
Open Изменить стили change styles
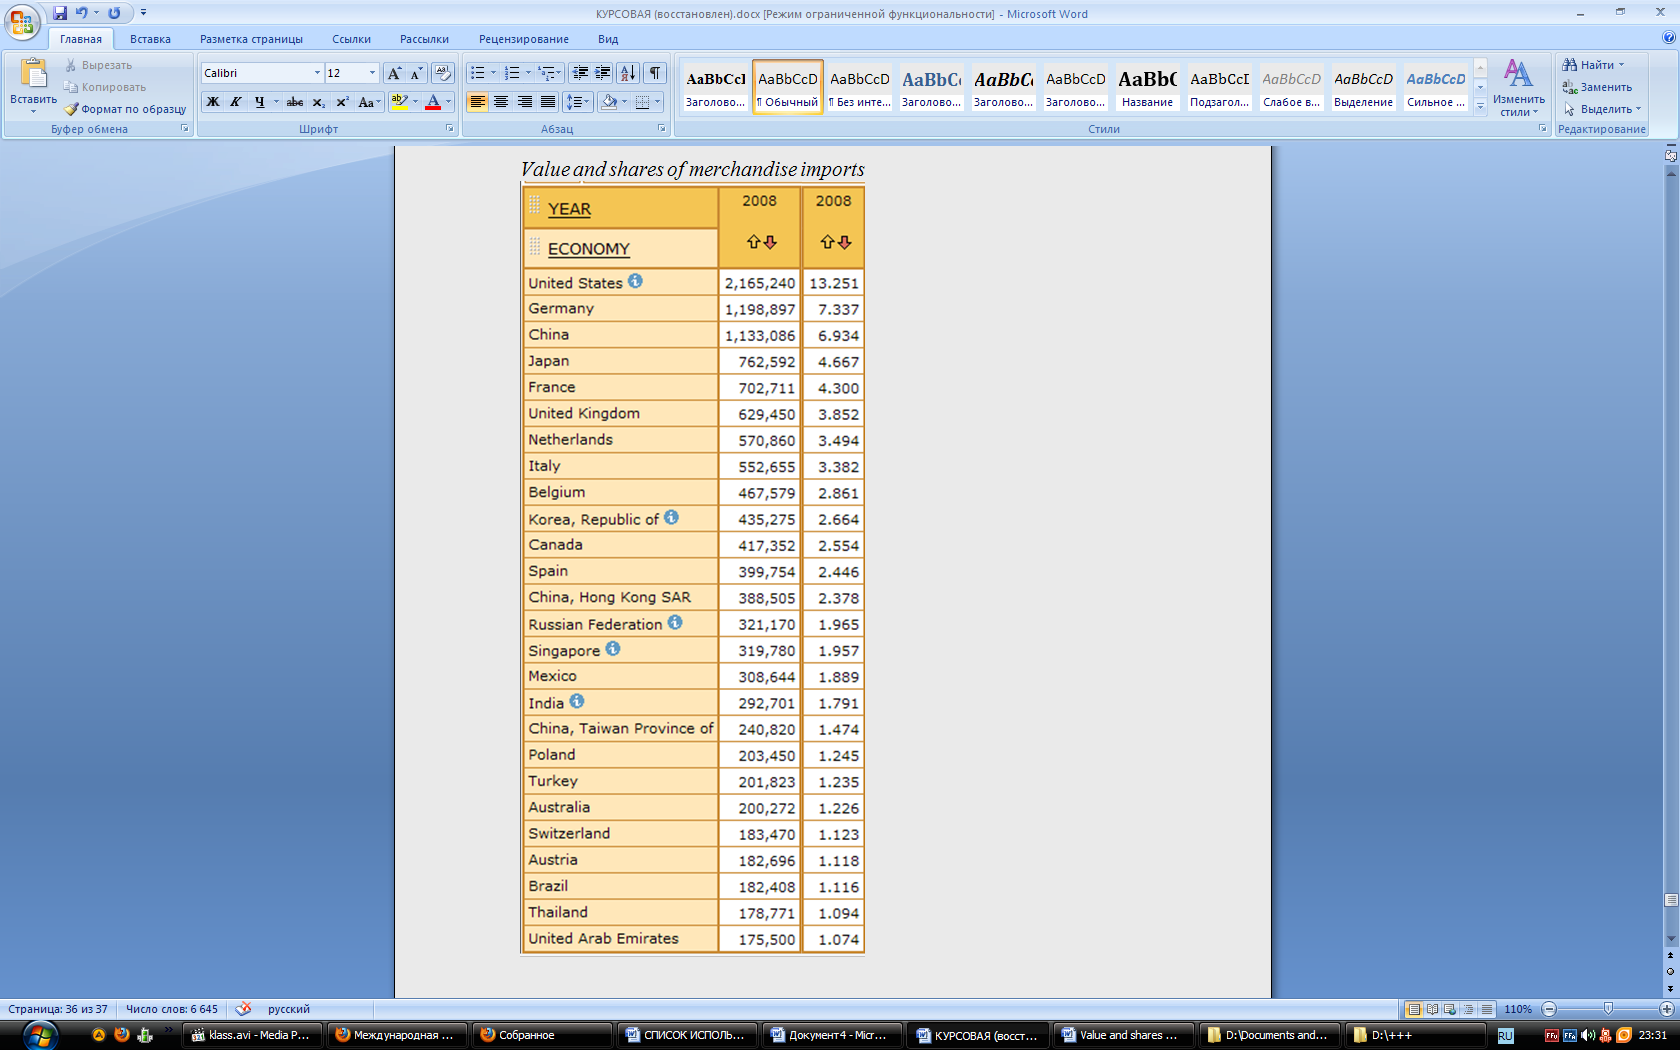point(1518,88)
